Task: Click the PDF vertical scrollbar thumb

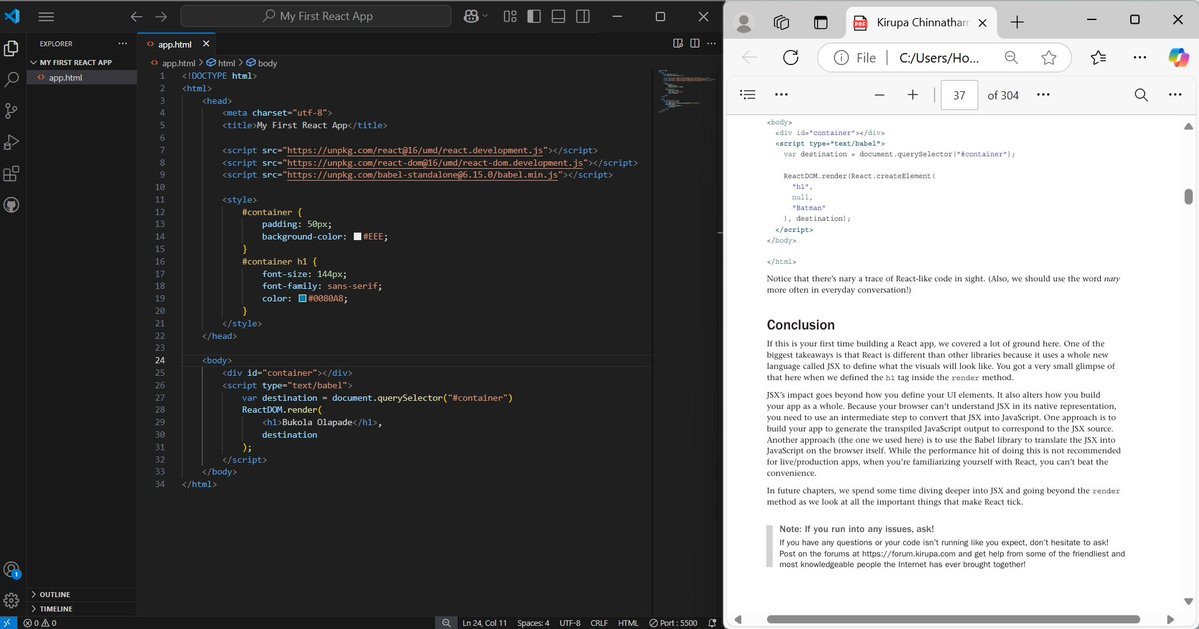Action: [x=1188, y=196]
